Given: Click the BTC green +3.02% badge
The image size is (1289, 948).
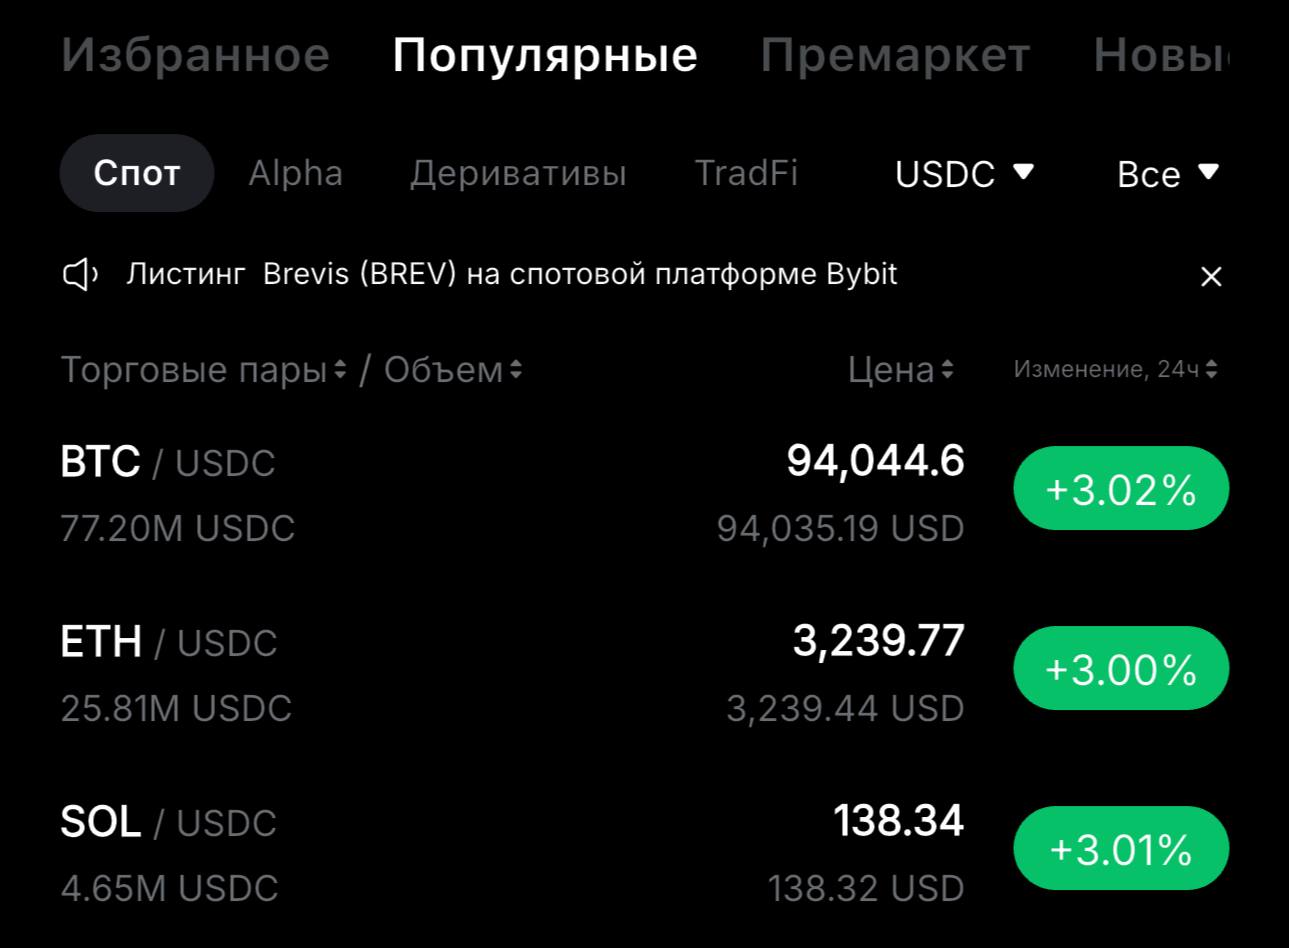Looking at the screenshot, I should point(1120,488).
